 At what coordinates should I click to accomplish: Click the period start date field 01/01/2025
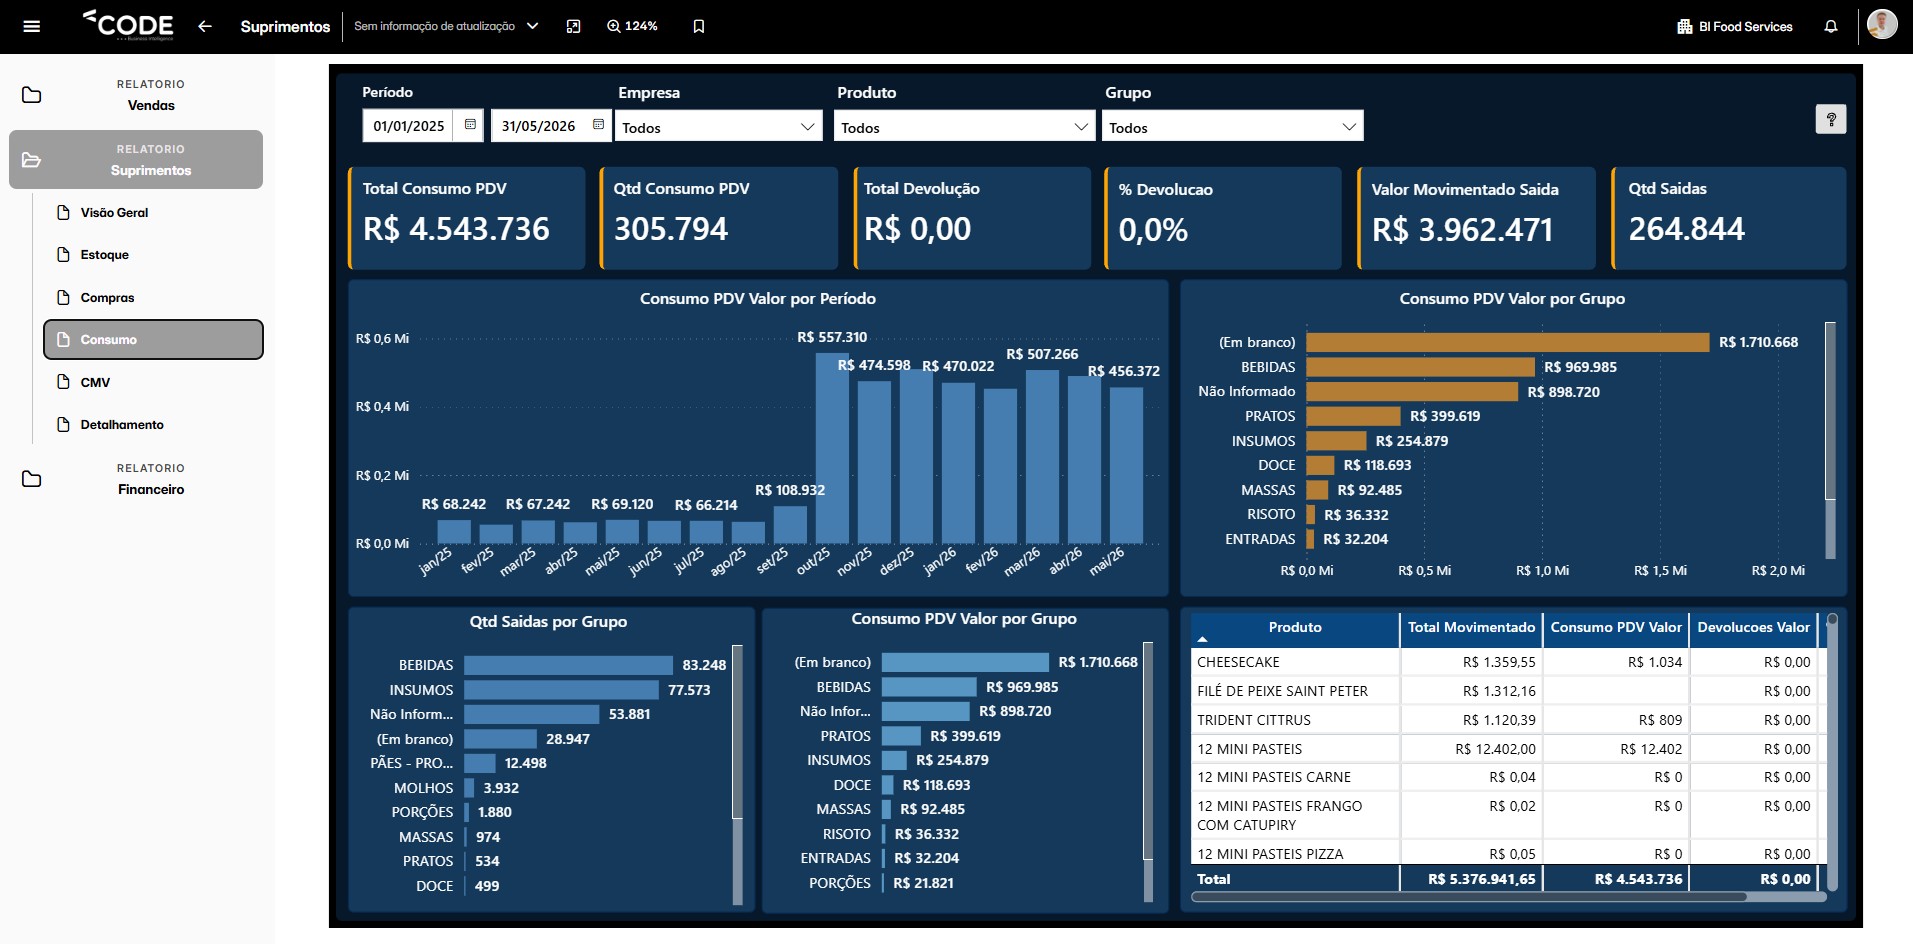click(x=409, y=126)
